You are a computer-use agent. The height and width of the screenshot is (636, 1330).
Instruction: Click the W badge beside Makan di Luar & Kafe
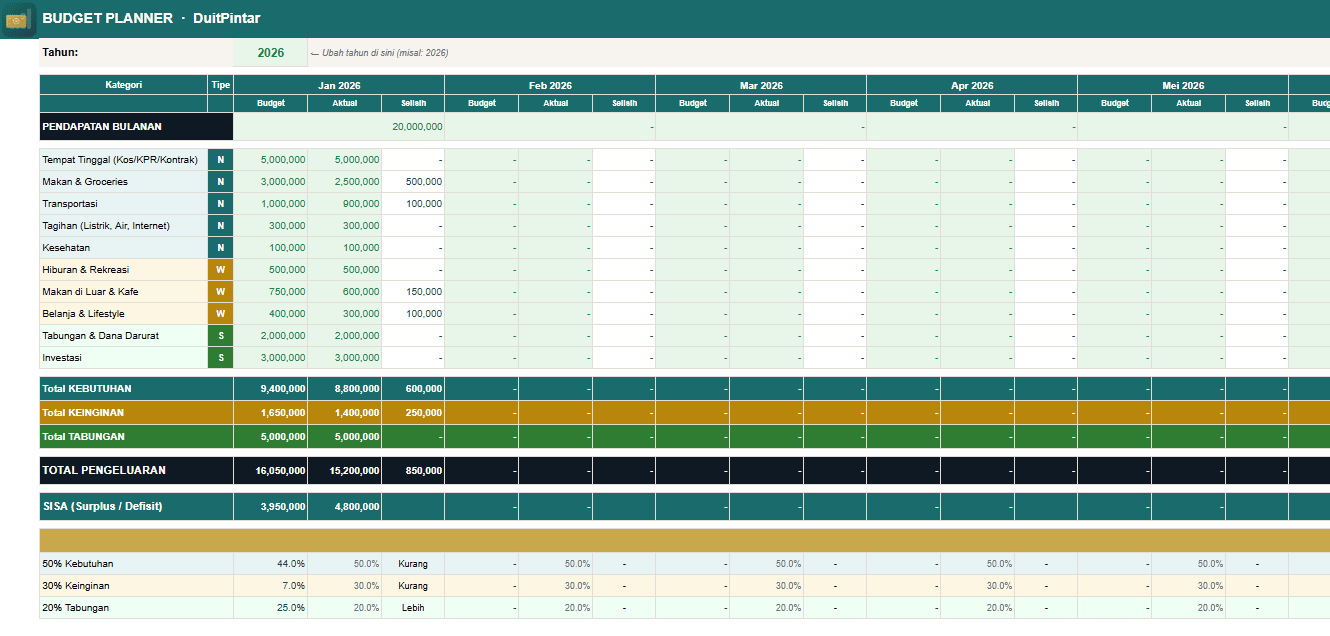tap(219, 291)
